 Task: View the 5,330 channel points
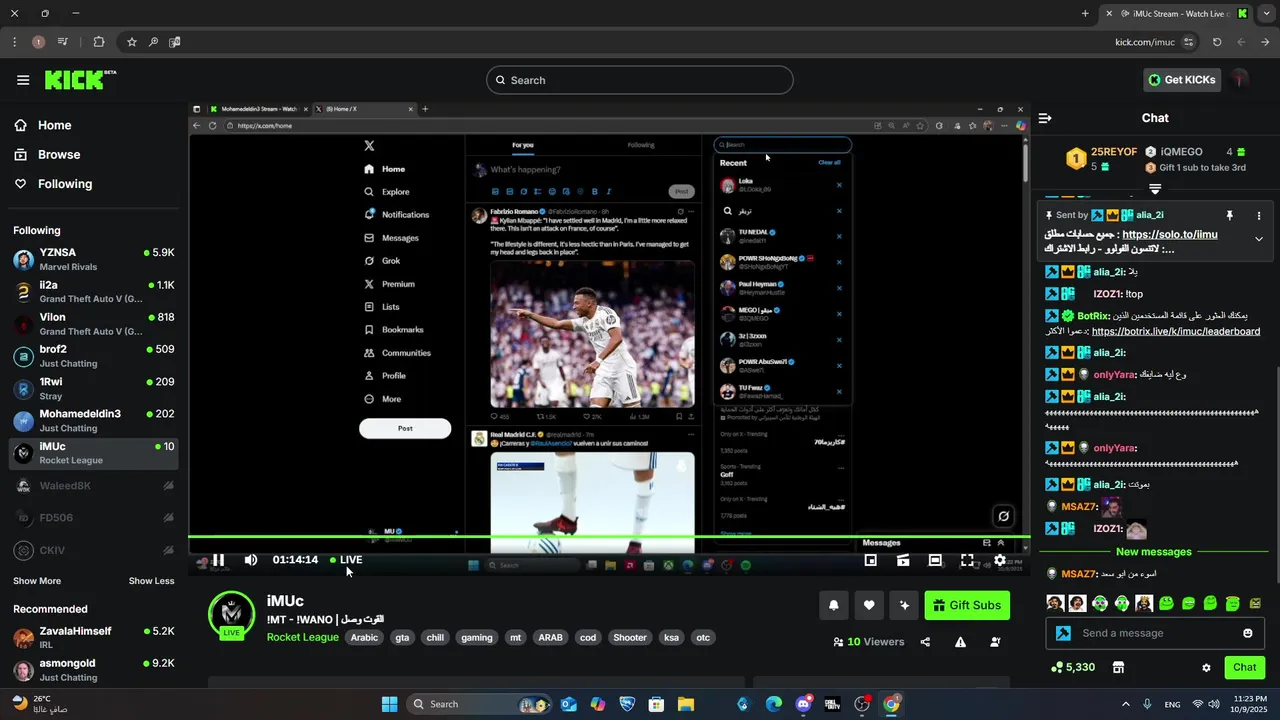coord(1073,667)
